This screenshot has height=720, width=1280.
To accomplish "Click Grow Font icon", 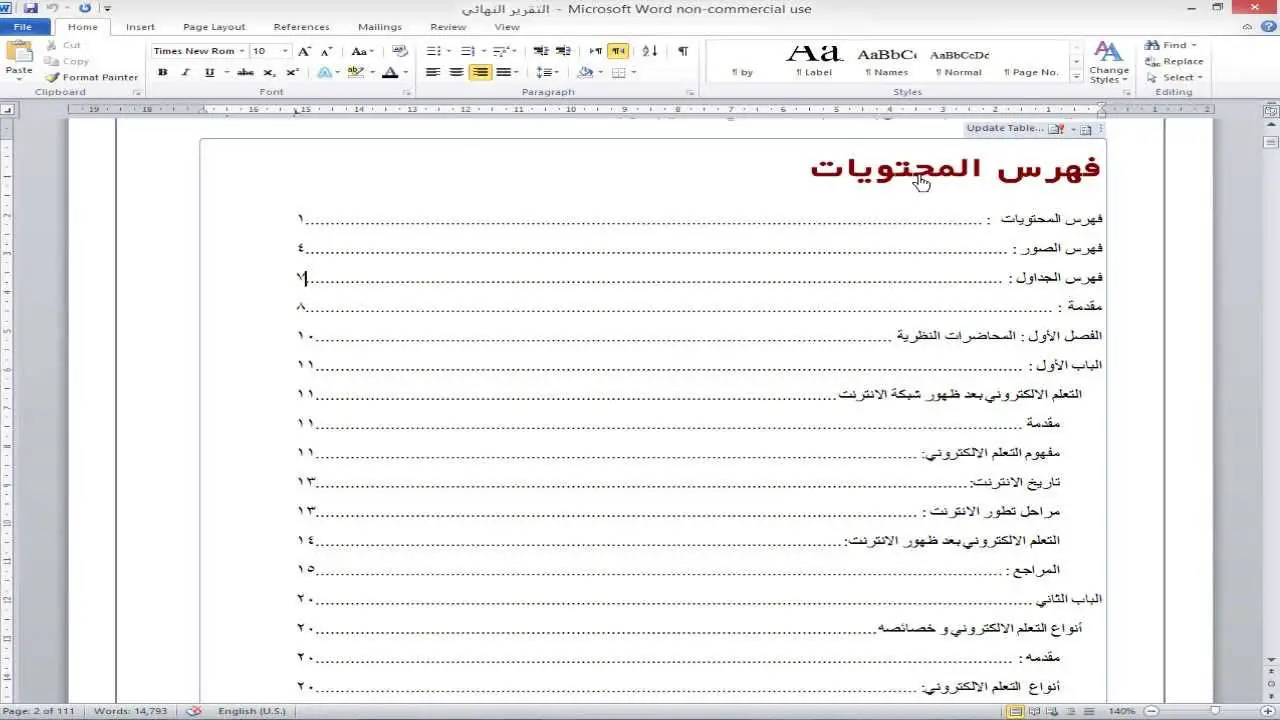I will pos(305,51).
